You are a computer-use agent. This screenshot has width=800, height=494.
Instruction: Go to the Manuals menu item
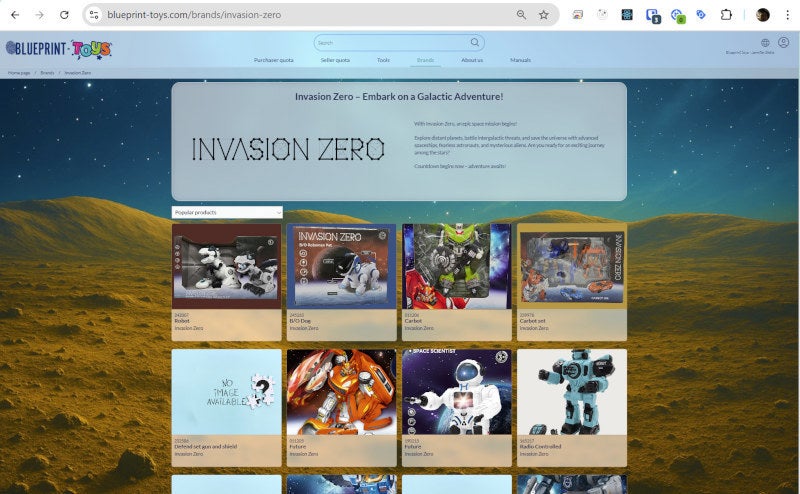pos(520,60)
